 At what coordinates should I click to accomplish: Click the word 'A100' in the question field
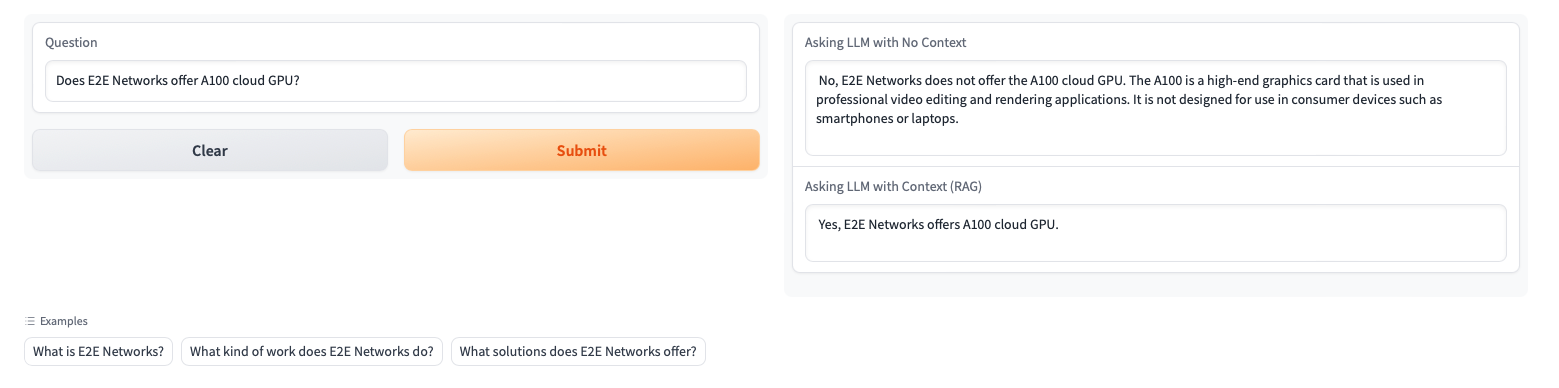click(x=215, y=81)
